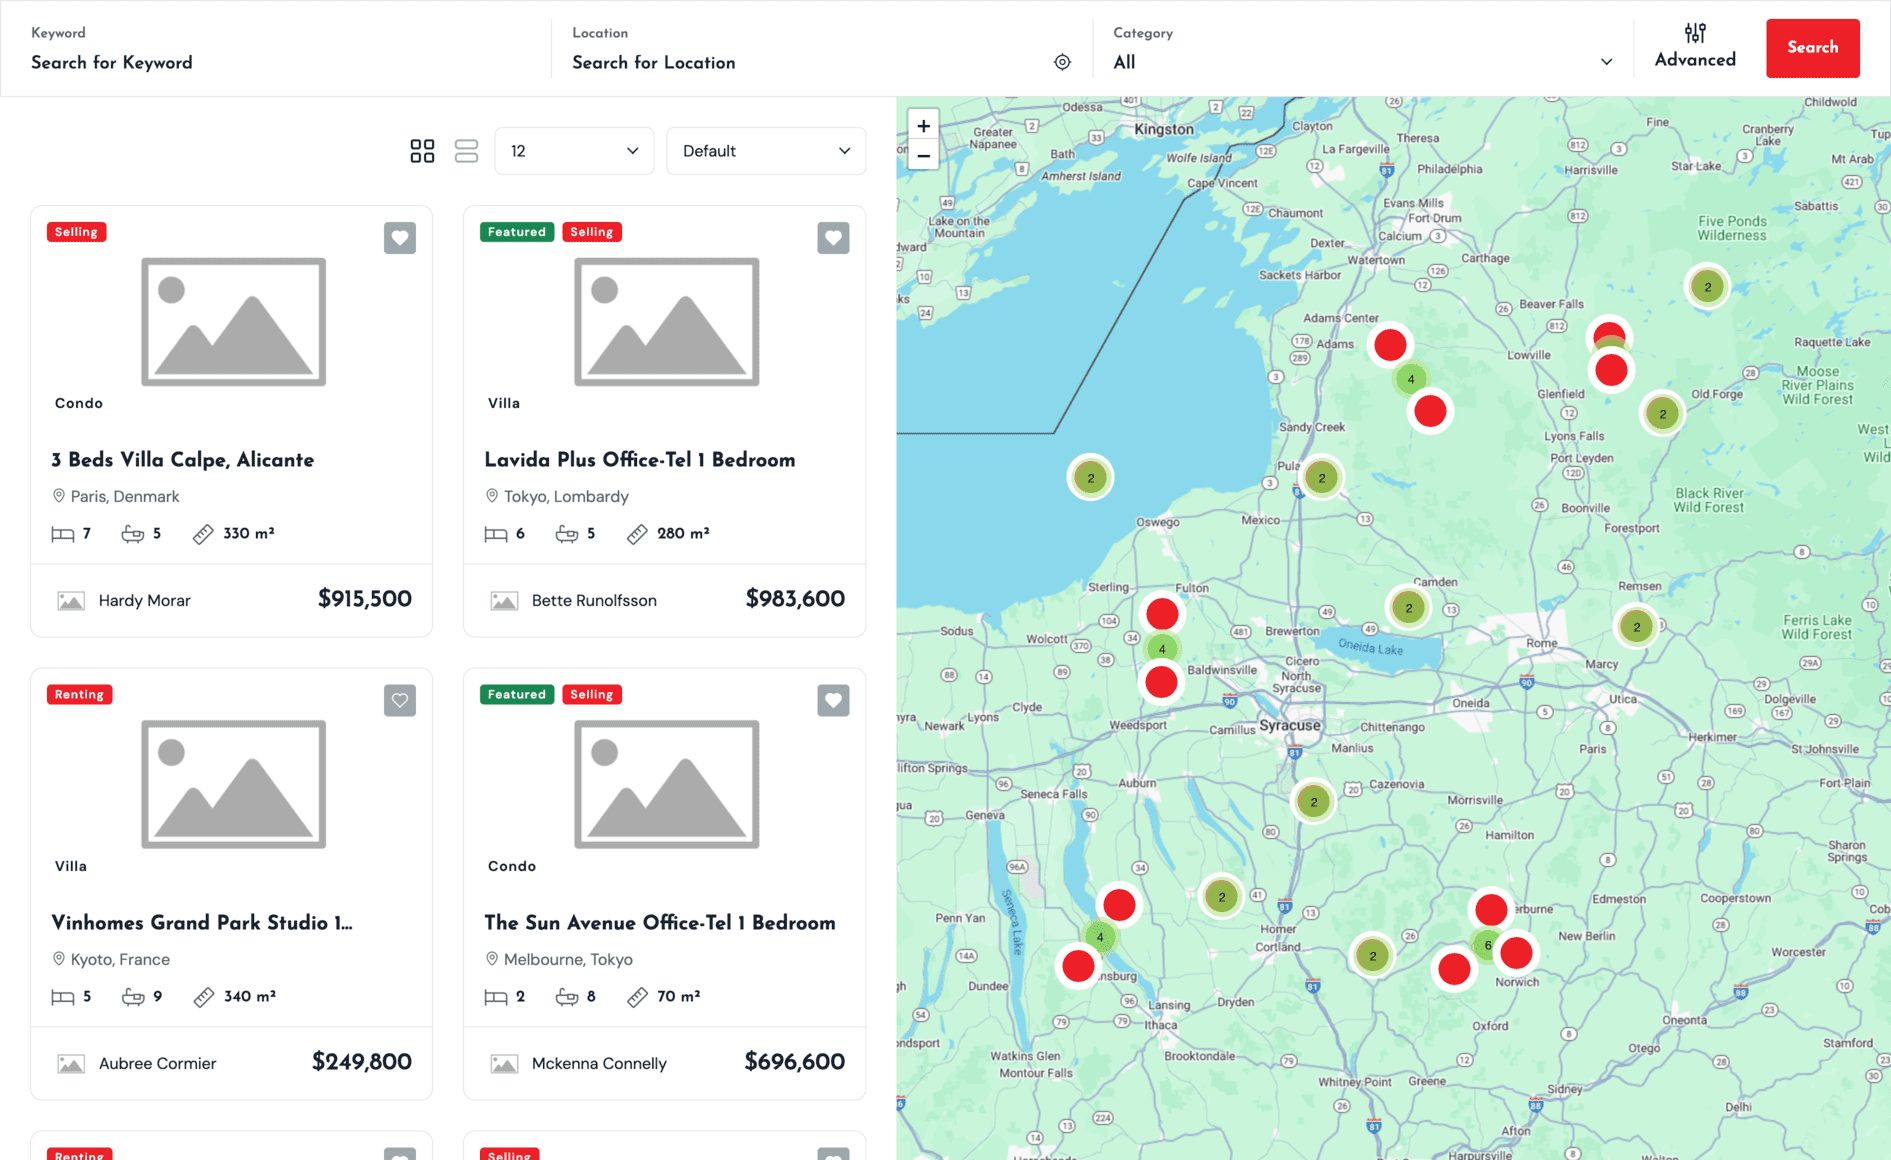Click the Vinhomes Grand Park listing thumbnail

point(233,784)
